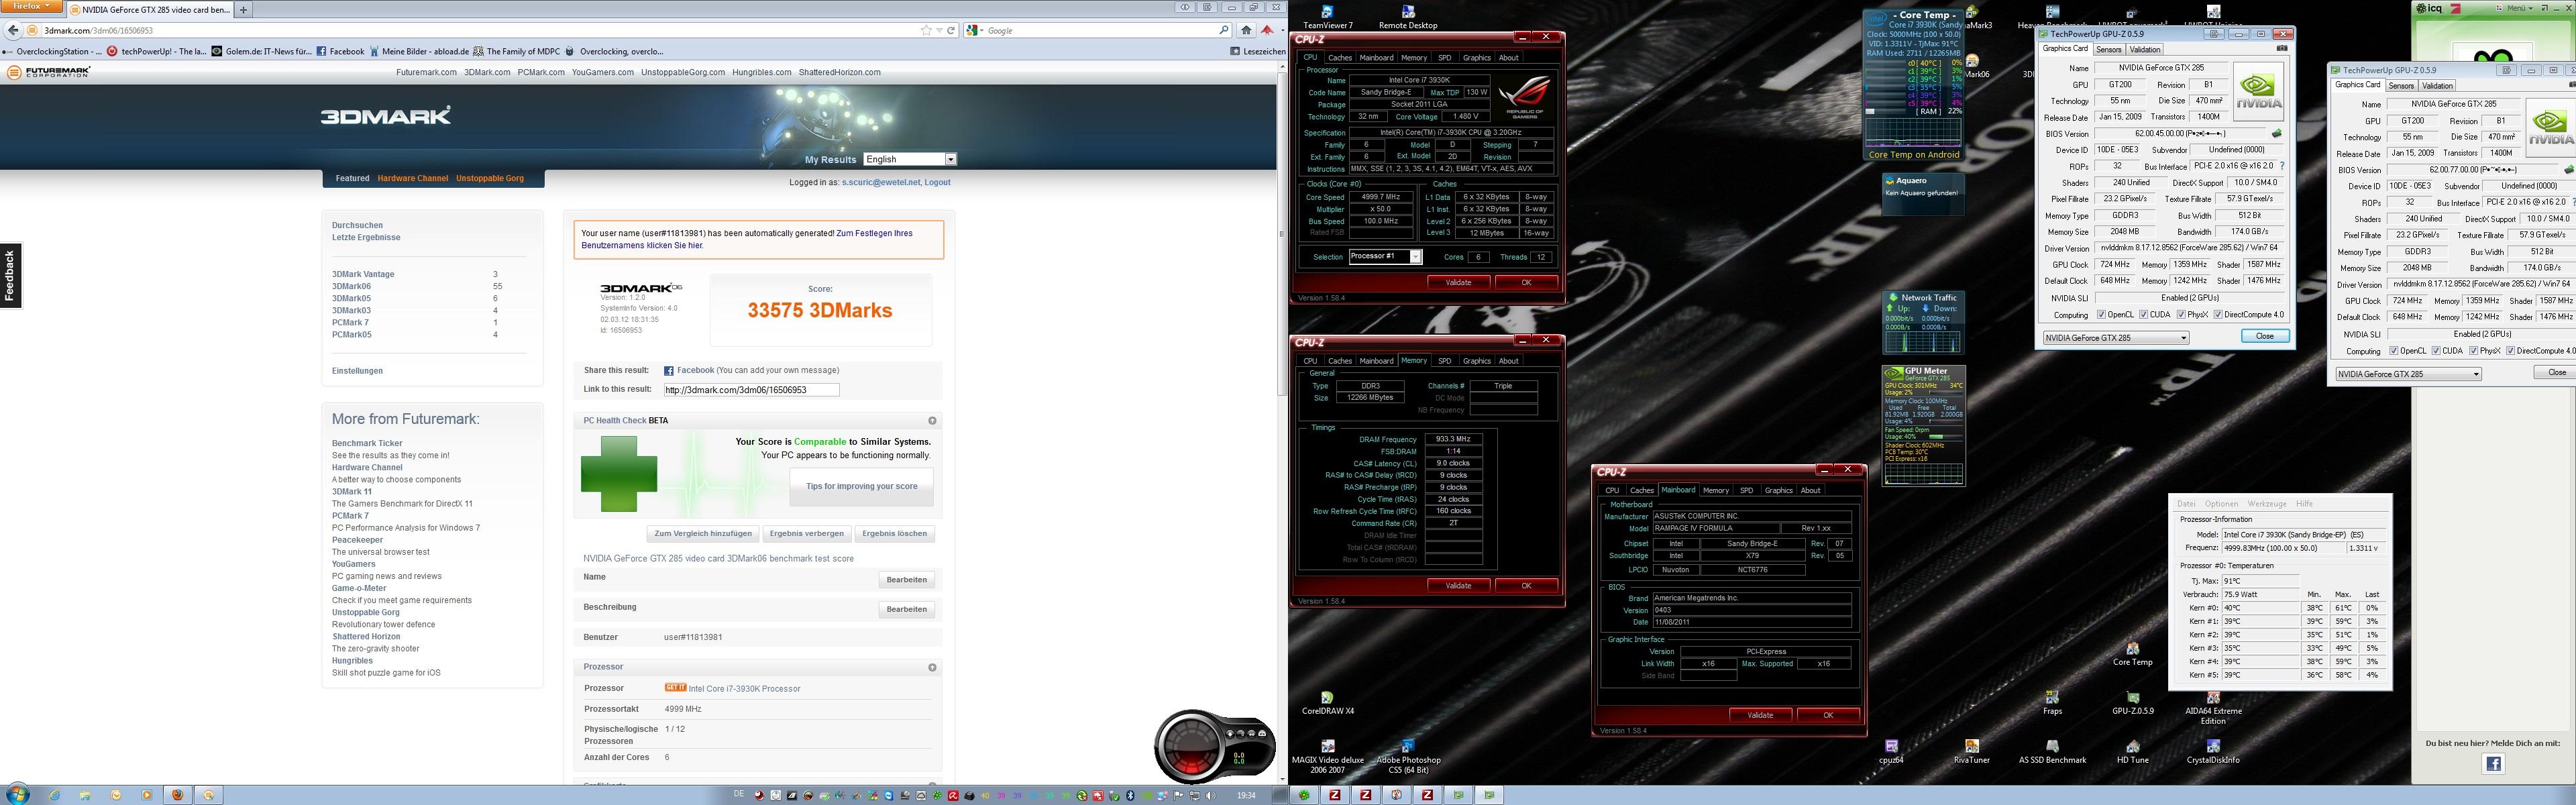This screenshot has width=2576, height=805.
Task: Open Graphics tab in CPU-Z Mainboard window
Action: (x=1778, y=490)
